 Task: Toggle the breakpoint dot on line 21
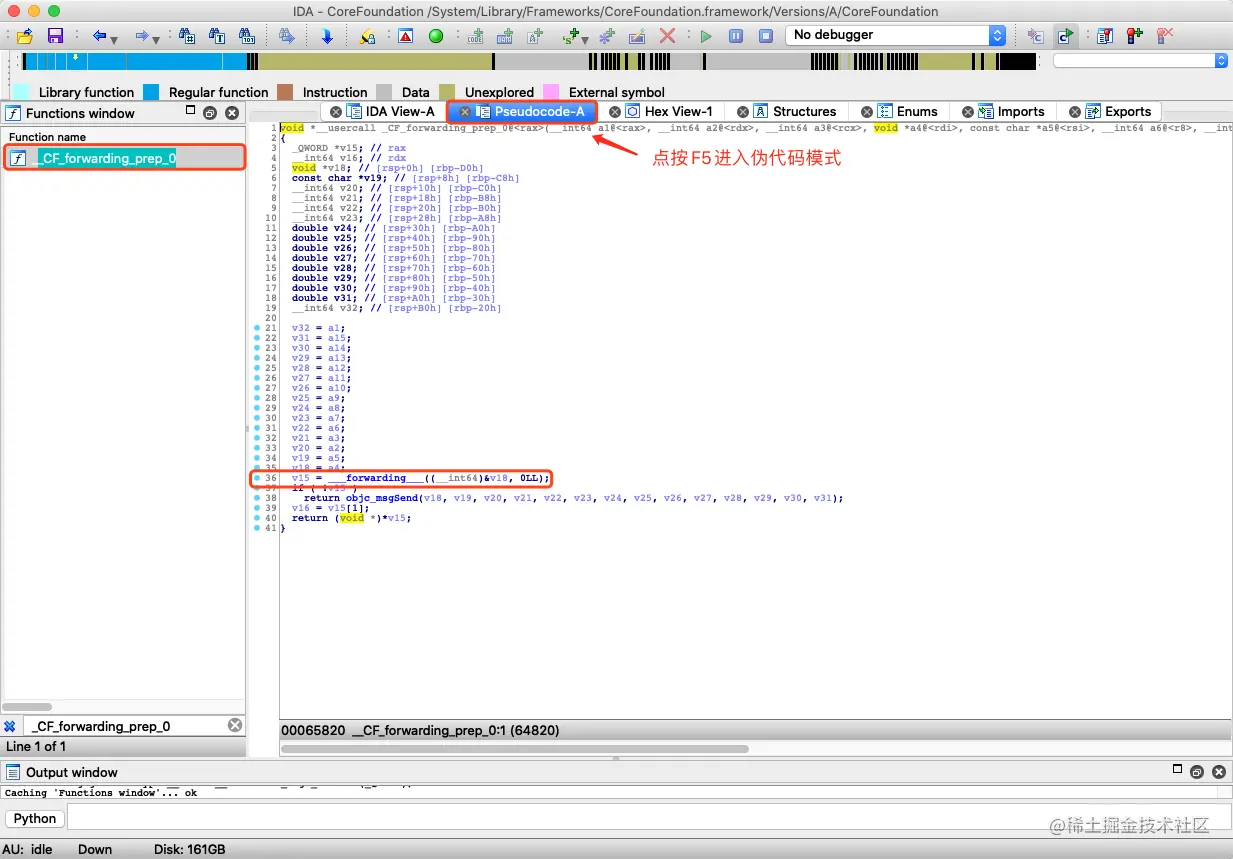257,328
